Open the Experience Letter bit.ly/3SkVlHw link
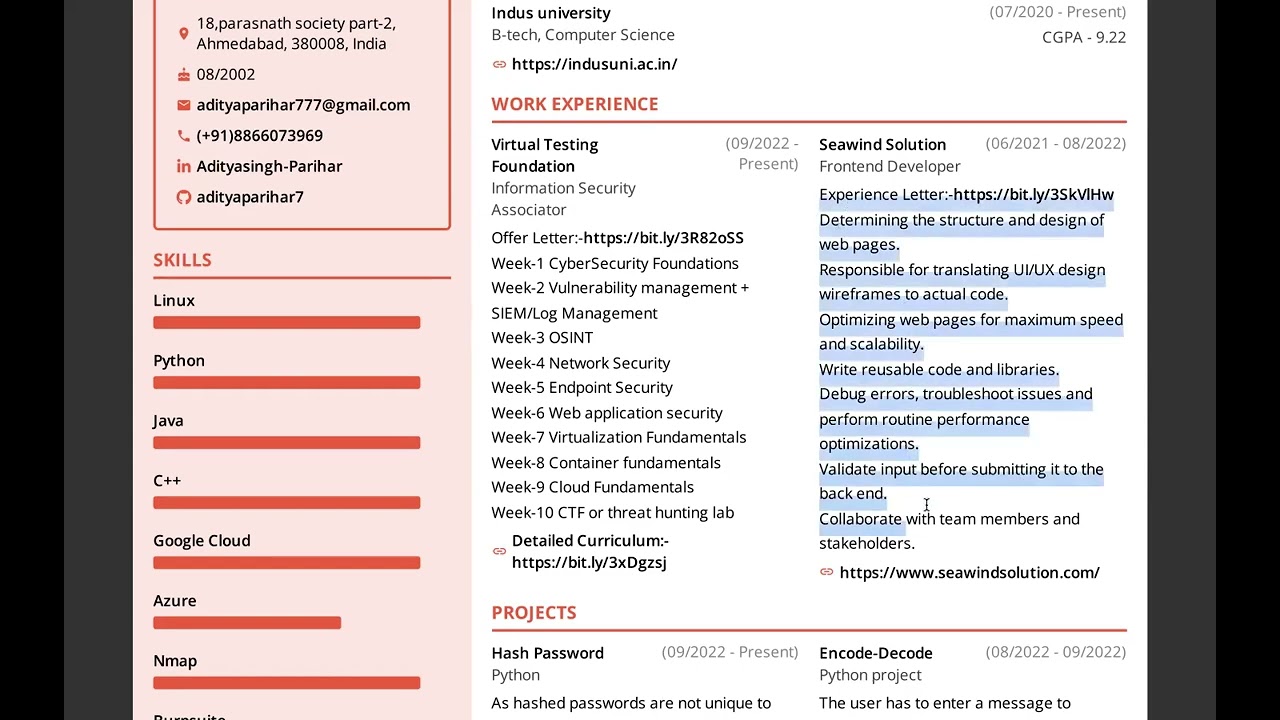1280x720 pixels. click(1033, 195)
